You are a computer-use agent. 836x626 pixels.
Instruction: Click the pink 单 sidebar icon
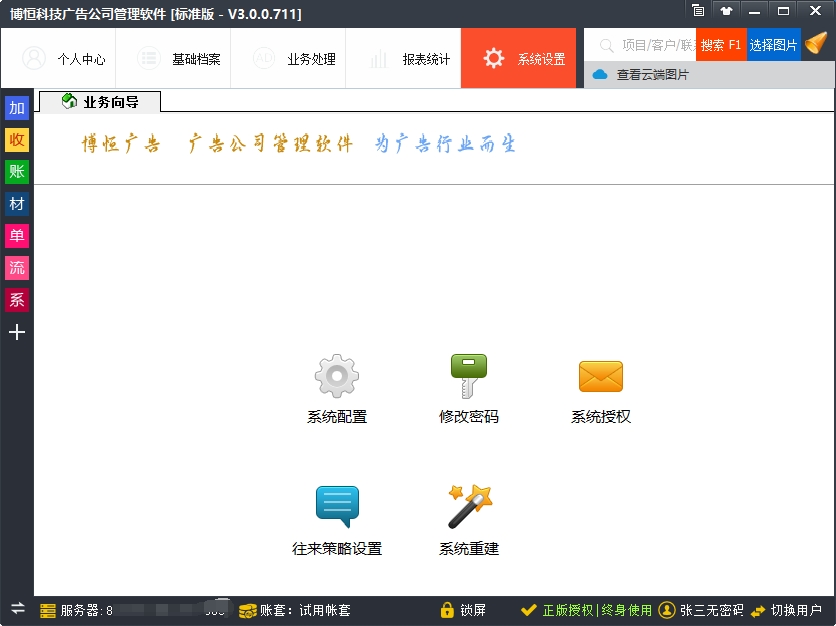tap(17, 236)
